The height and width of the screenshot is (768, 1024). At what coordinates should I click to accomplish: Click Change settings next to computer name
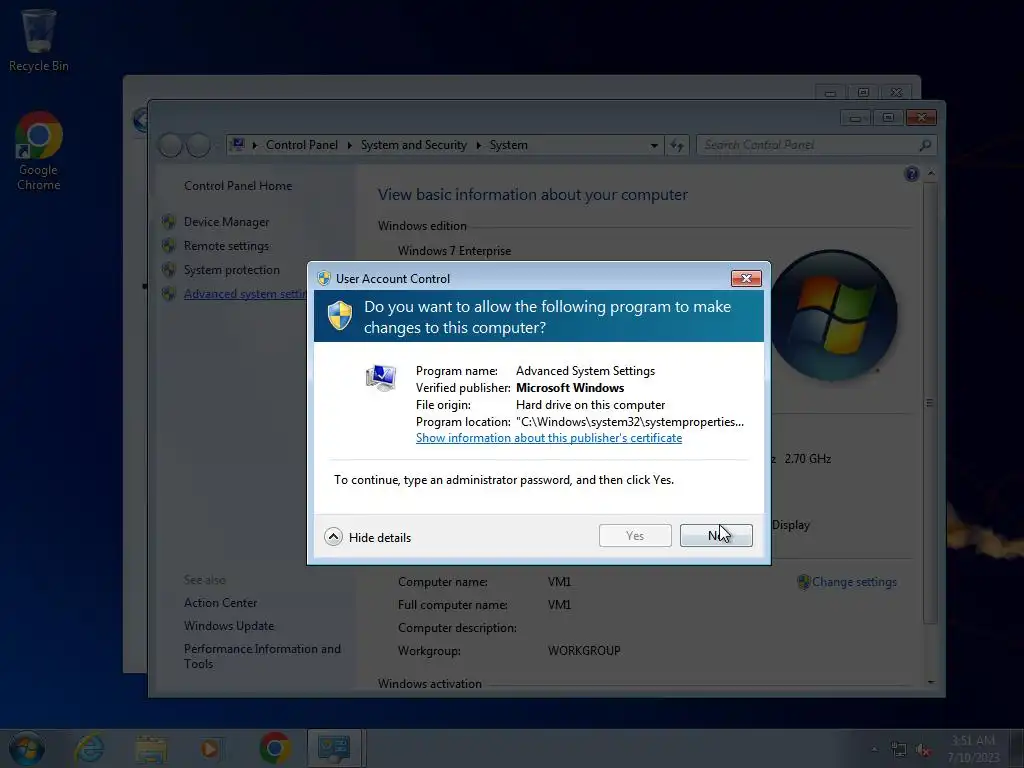pyautogui.click(x=854, y=582)
